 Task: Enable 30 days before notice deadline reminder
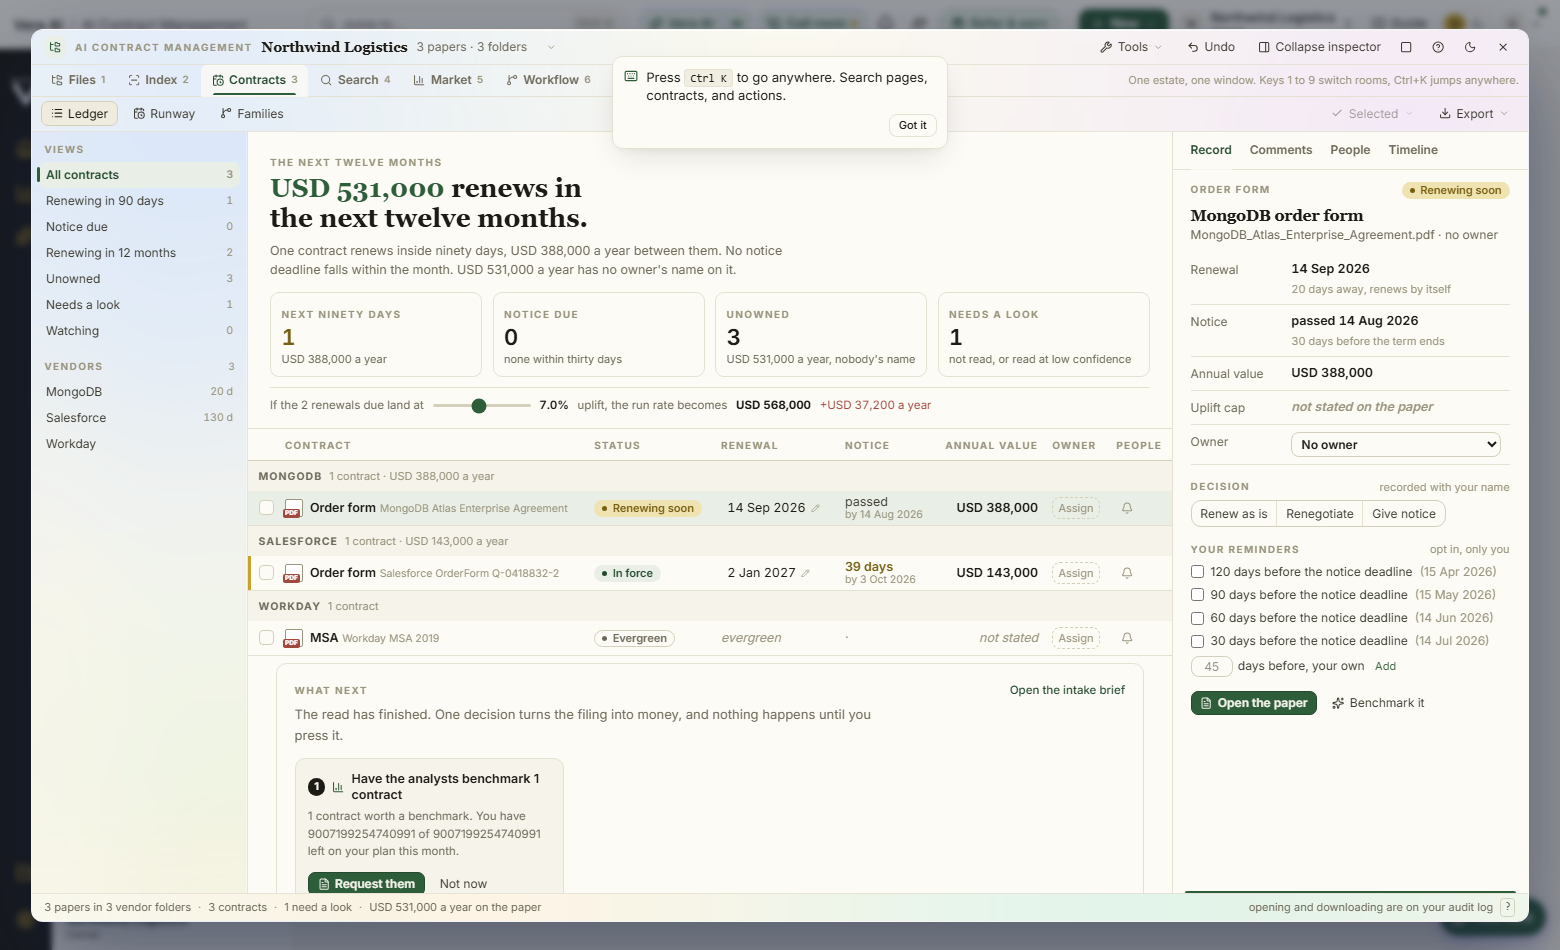pyautogui.click(x=1197, y=641)
